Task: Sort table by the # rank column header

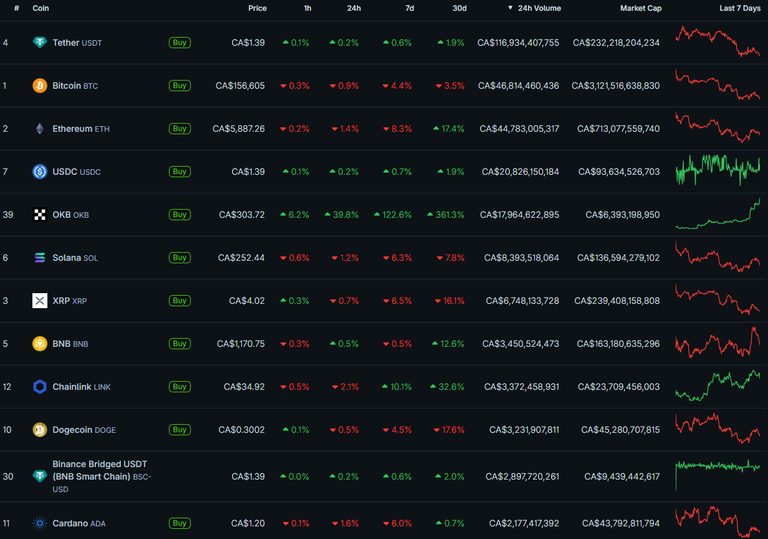Action: pos(17,8)
